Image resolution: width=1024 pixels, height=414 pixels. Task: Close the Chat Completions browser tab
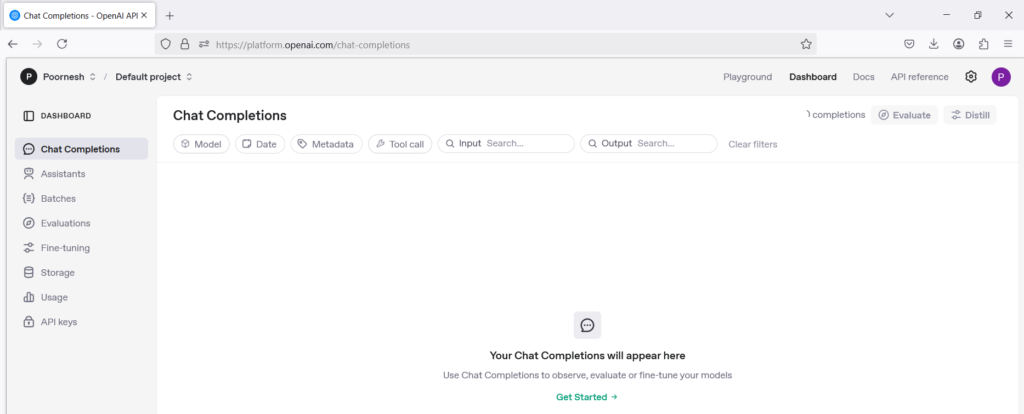click(x=145, y=16)
